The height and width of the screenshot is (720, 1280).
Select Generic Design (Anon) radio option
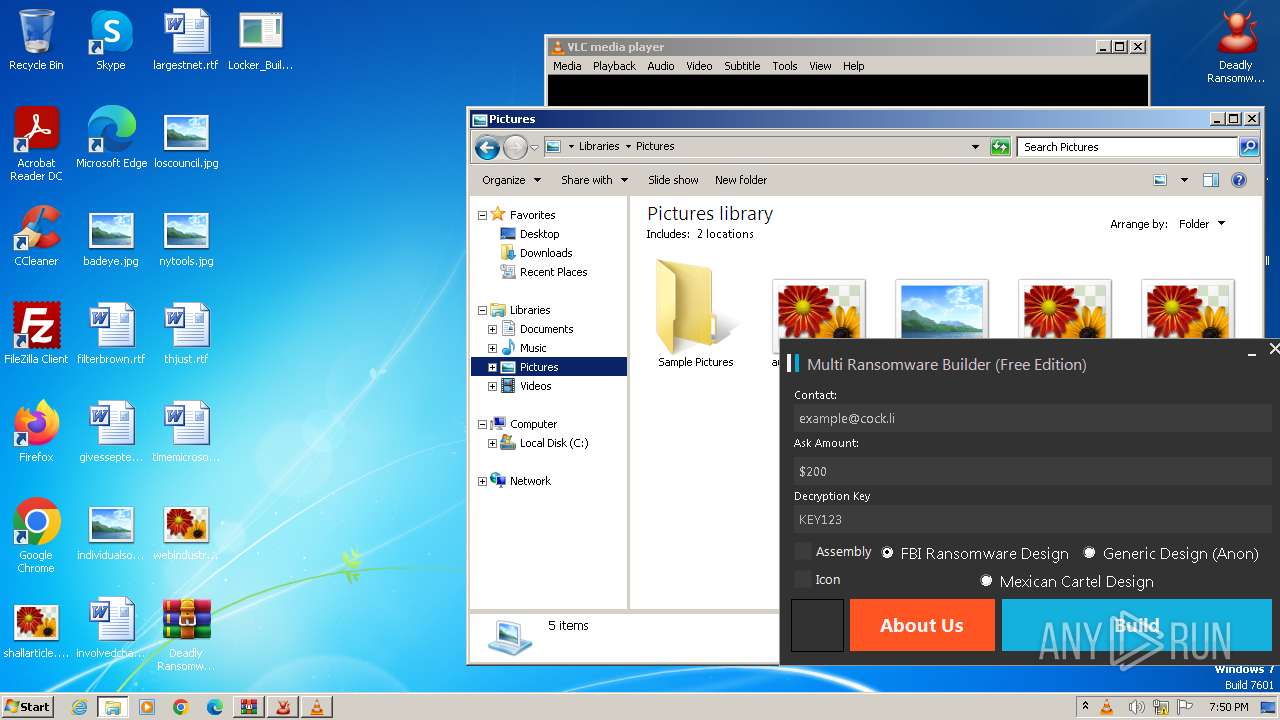[1090, 553]
